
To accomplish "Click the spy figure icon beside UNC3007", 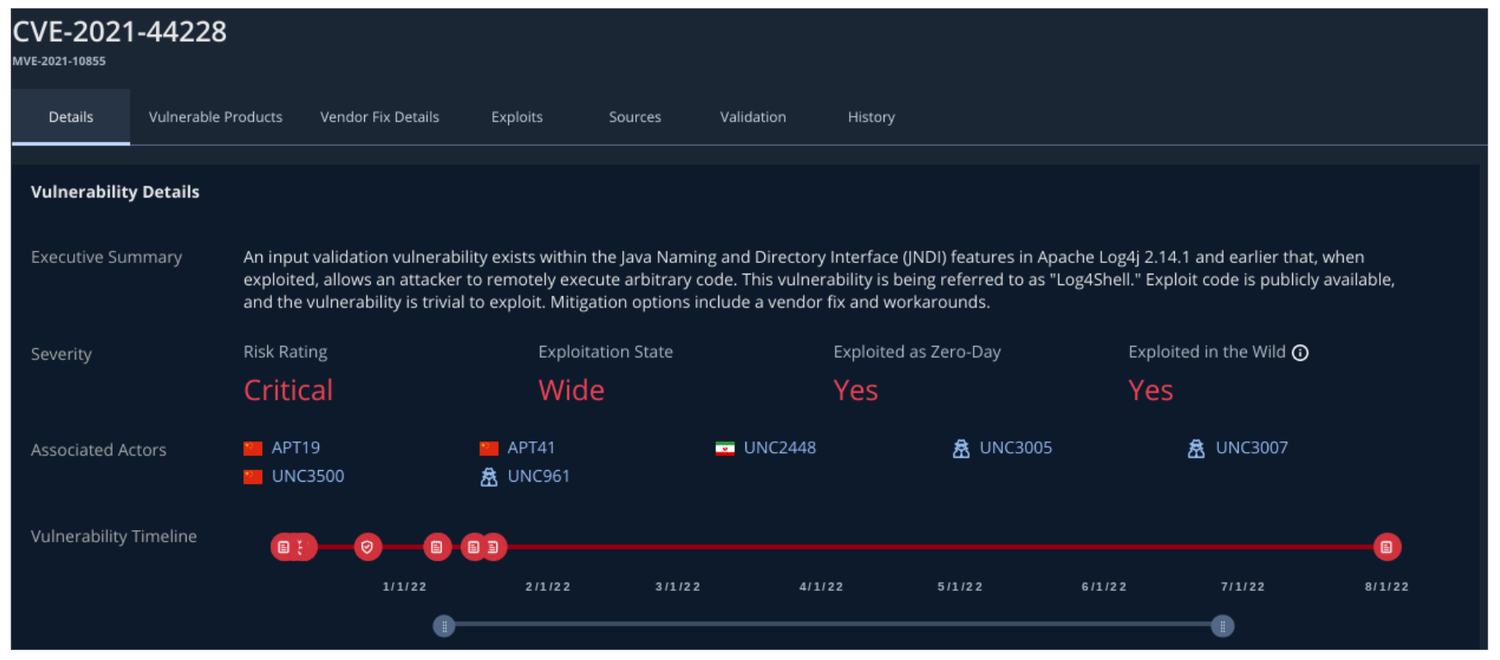I will point(1196,449).
